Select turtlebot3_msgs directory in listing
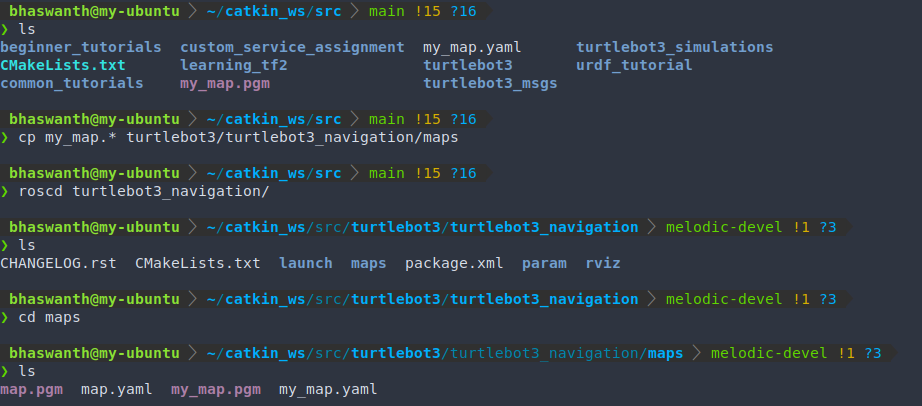Viewport: 922px width, 406px height. point(490,83)
